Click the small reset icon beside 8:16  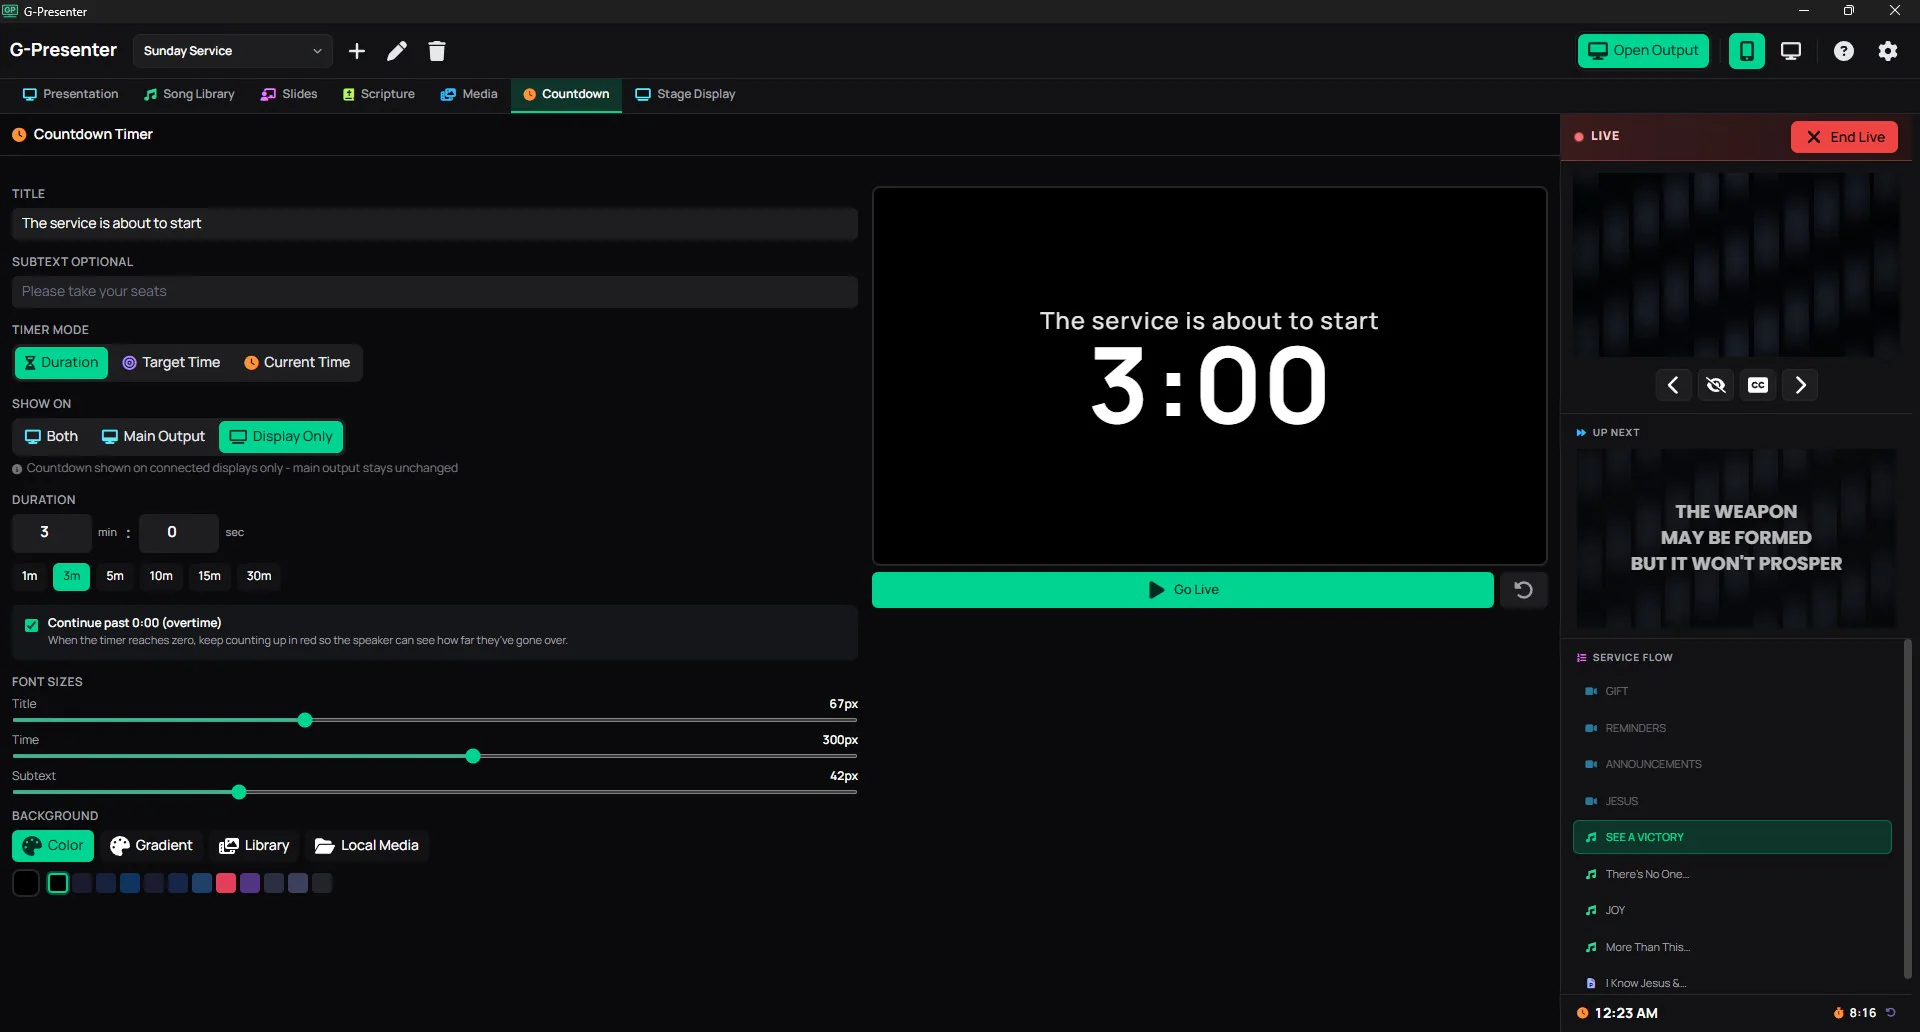[1891, 1013]
